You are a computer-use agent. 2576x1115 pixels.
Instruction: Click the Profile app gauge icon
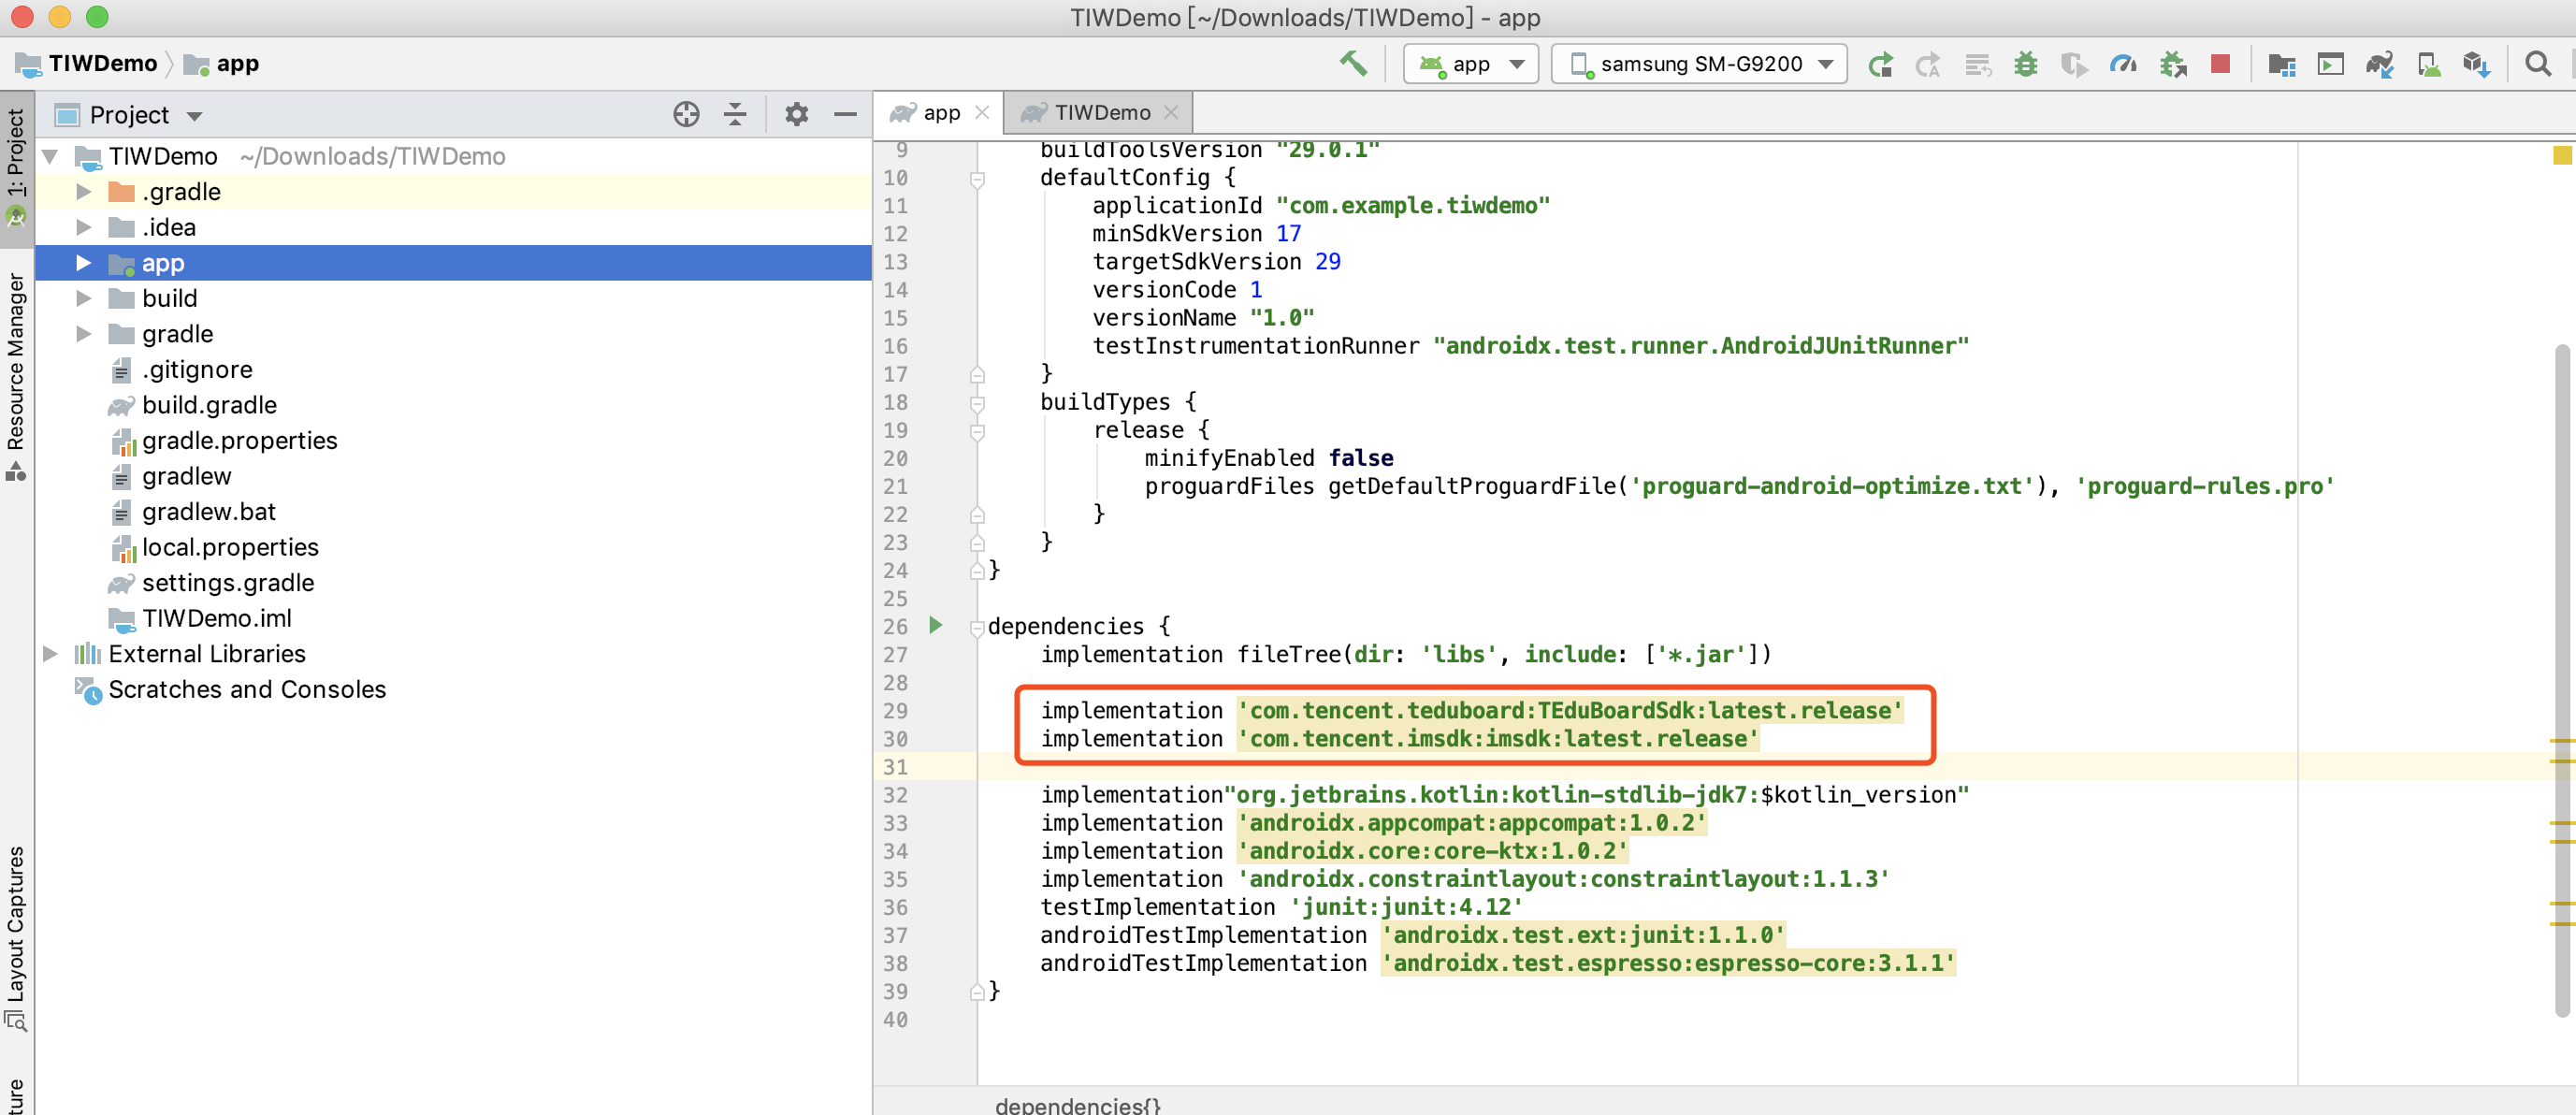coord(2123,64)
